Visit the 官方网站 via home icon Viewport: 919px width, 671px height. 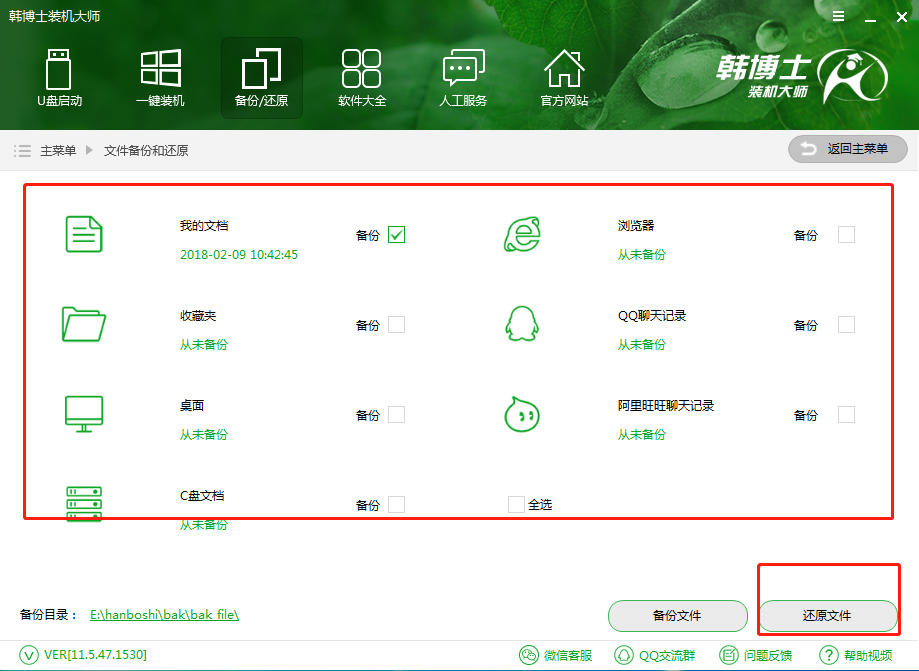[564, 78]
